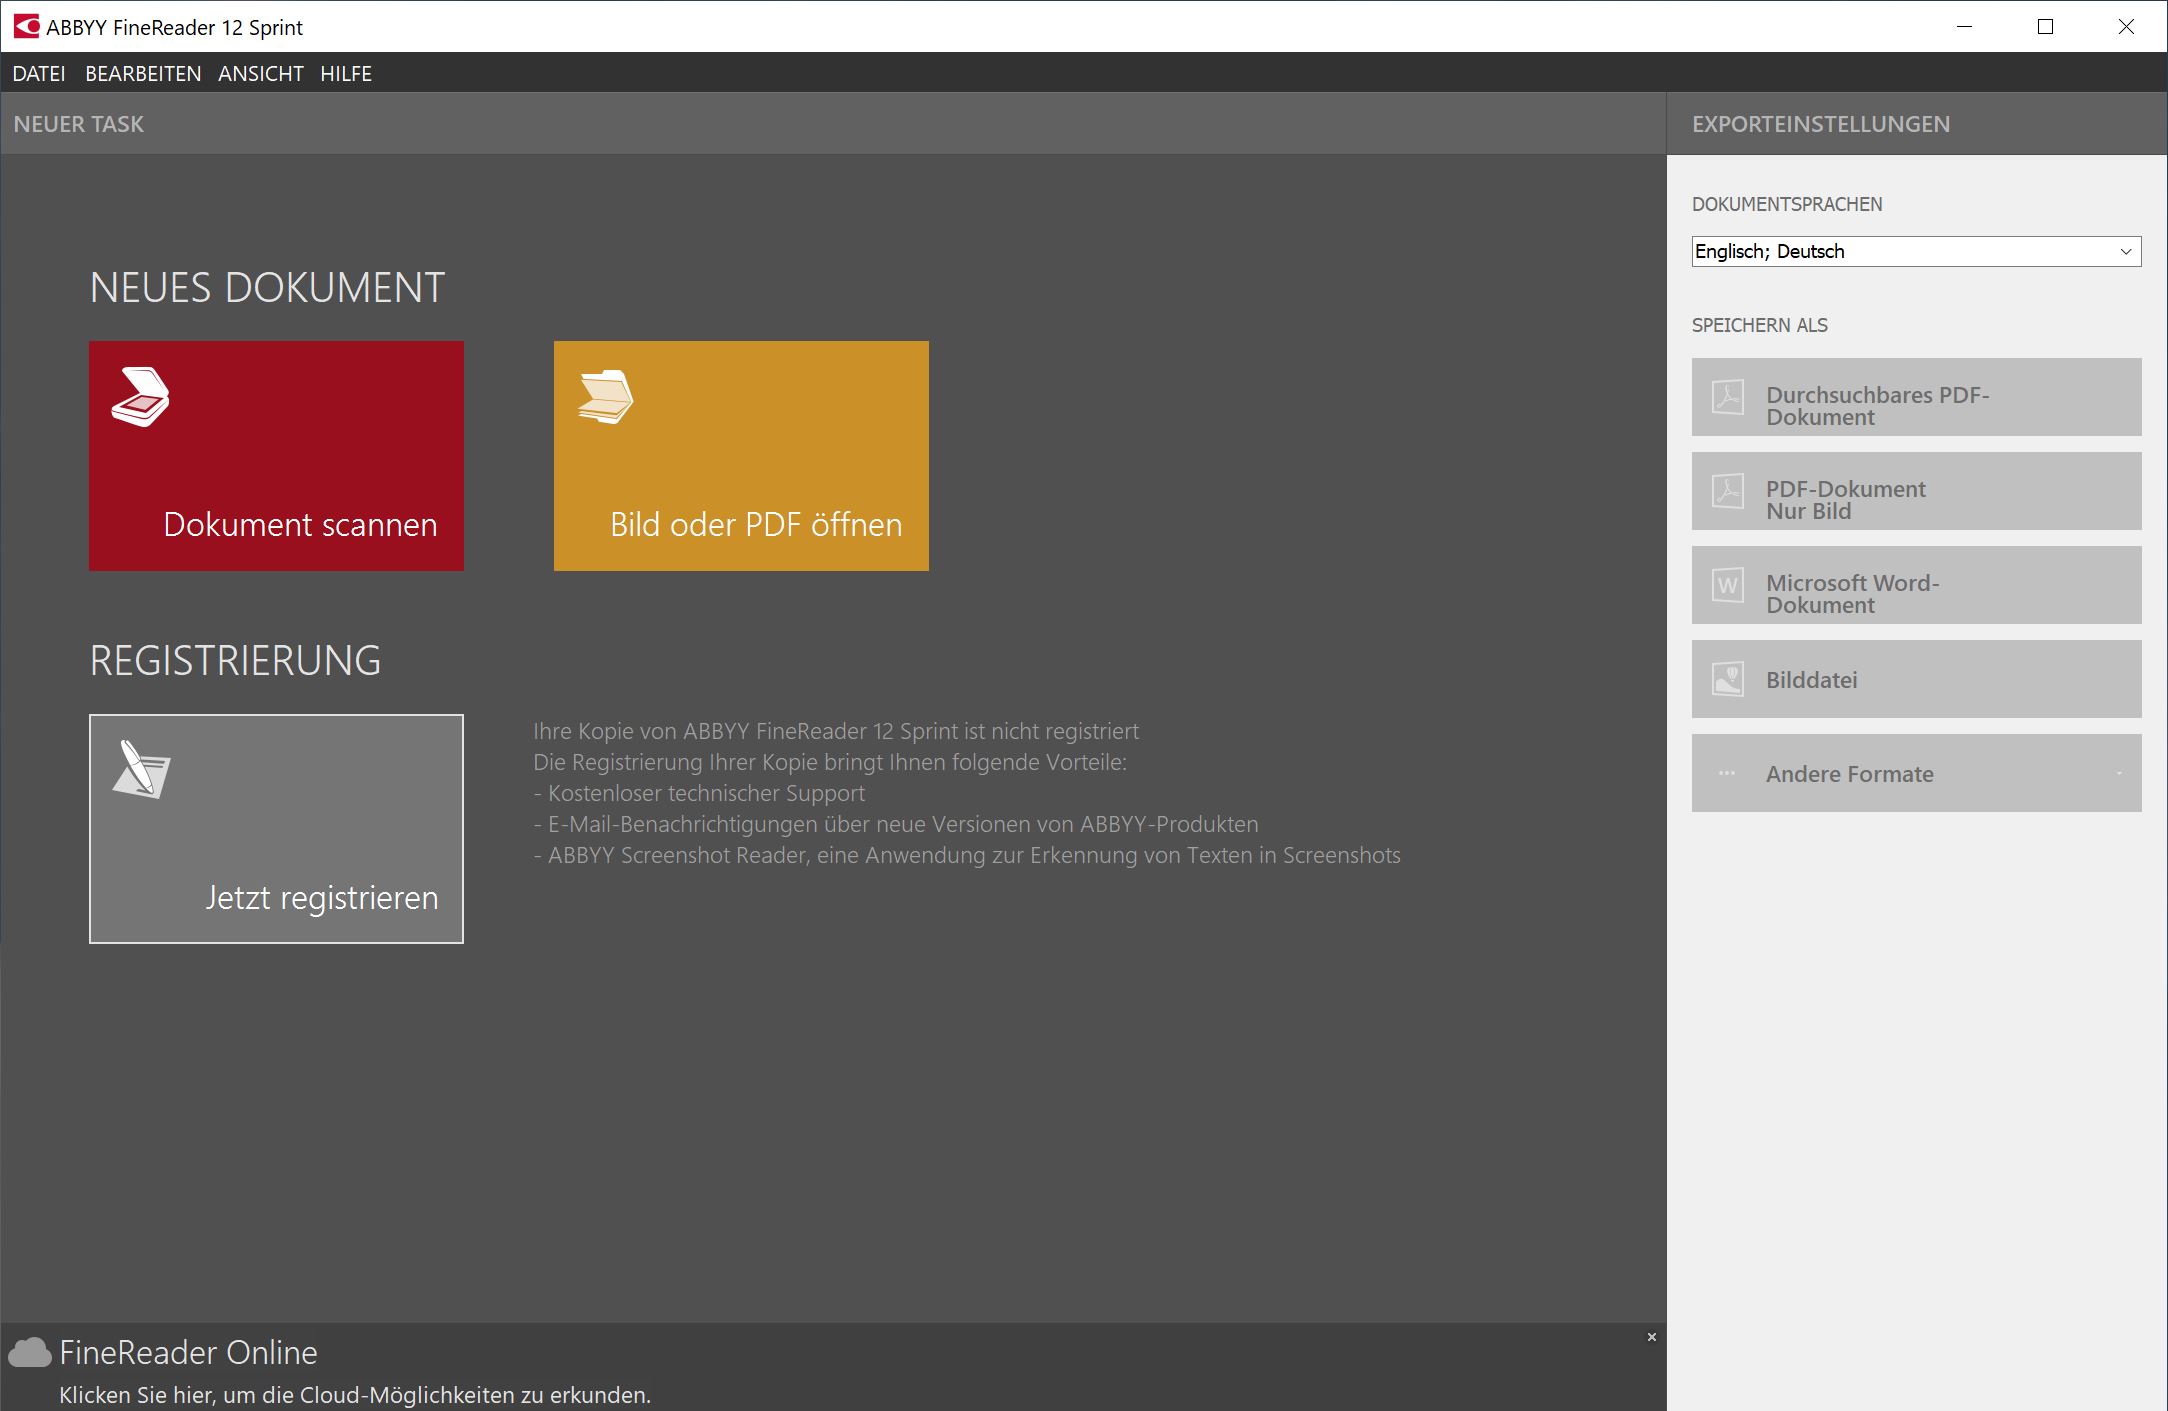
Task: Click the cloud exploration link text
Action: click(x=355, y=1395)
